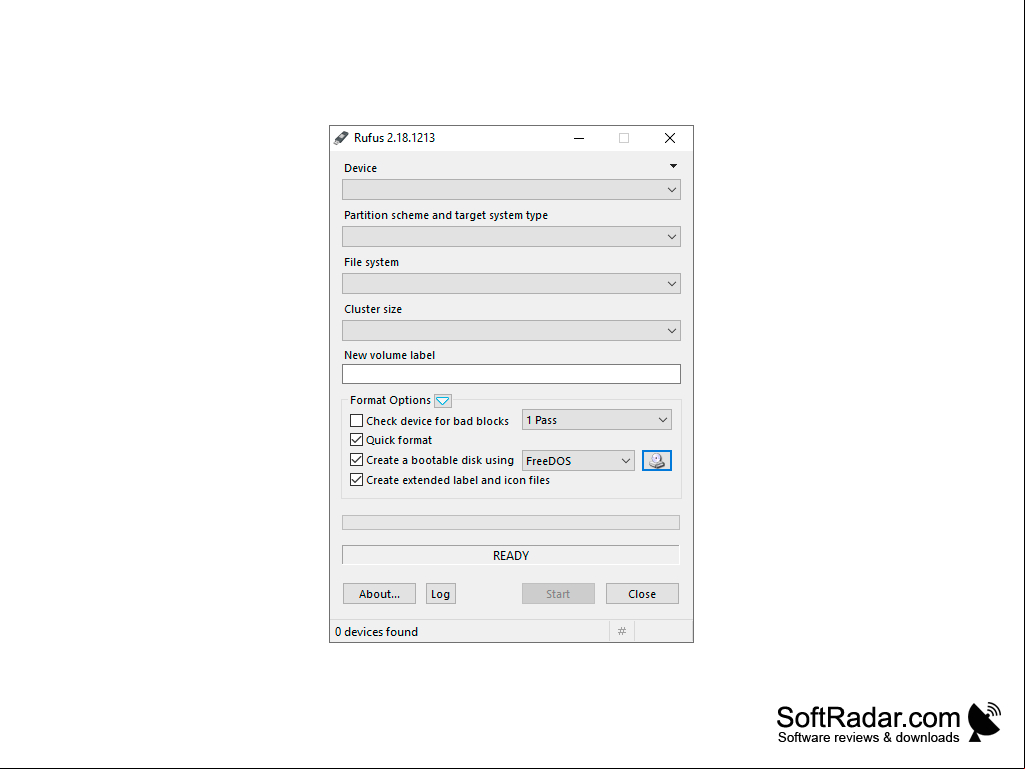1025x769 pixels.
Task: Click the New volume label field
Action: tap(511, 374)
